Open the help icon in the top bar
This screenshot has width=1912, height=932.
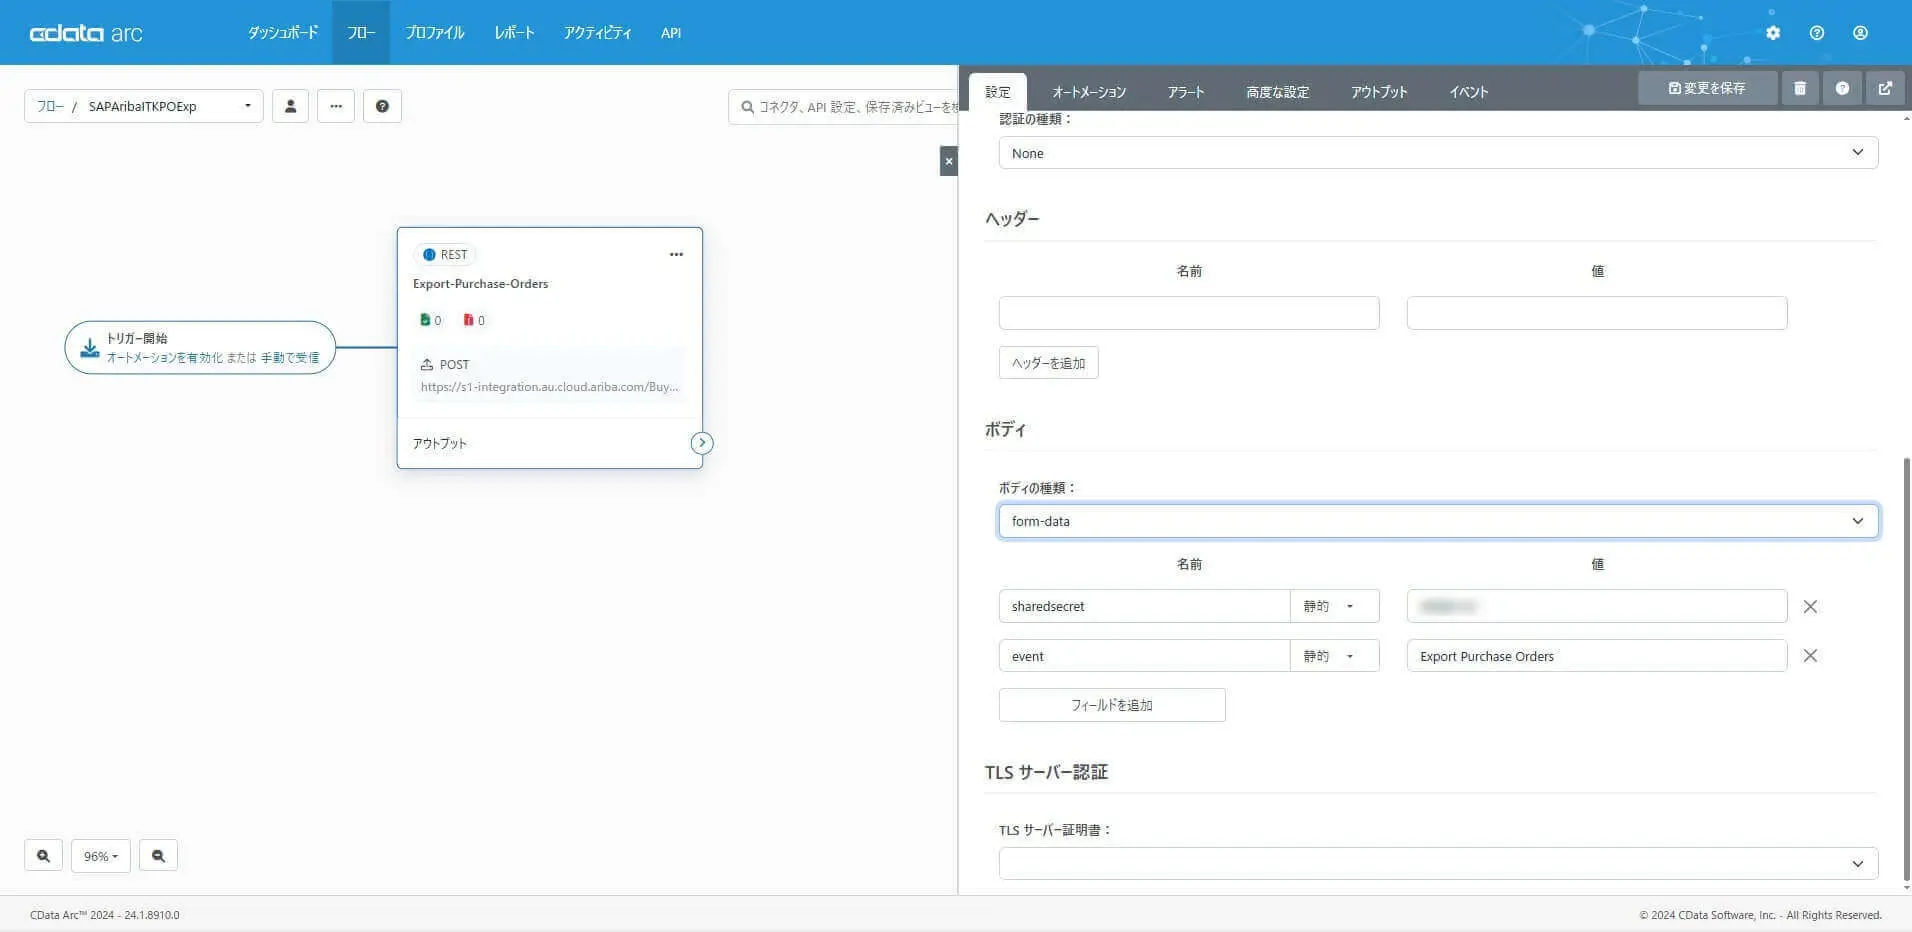tap(1817, 33)
